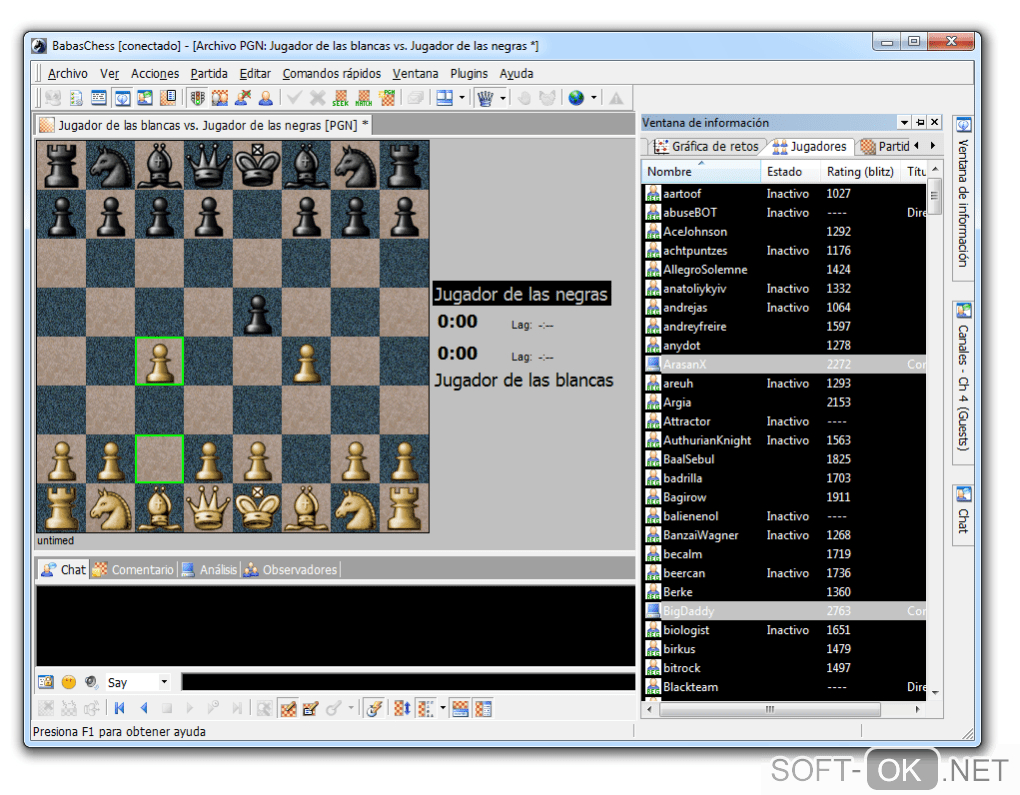Open the Archivo menu
The image size is (1020, 795).
click(68, 74)
